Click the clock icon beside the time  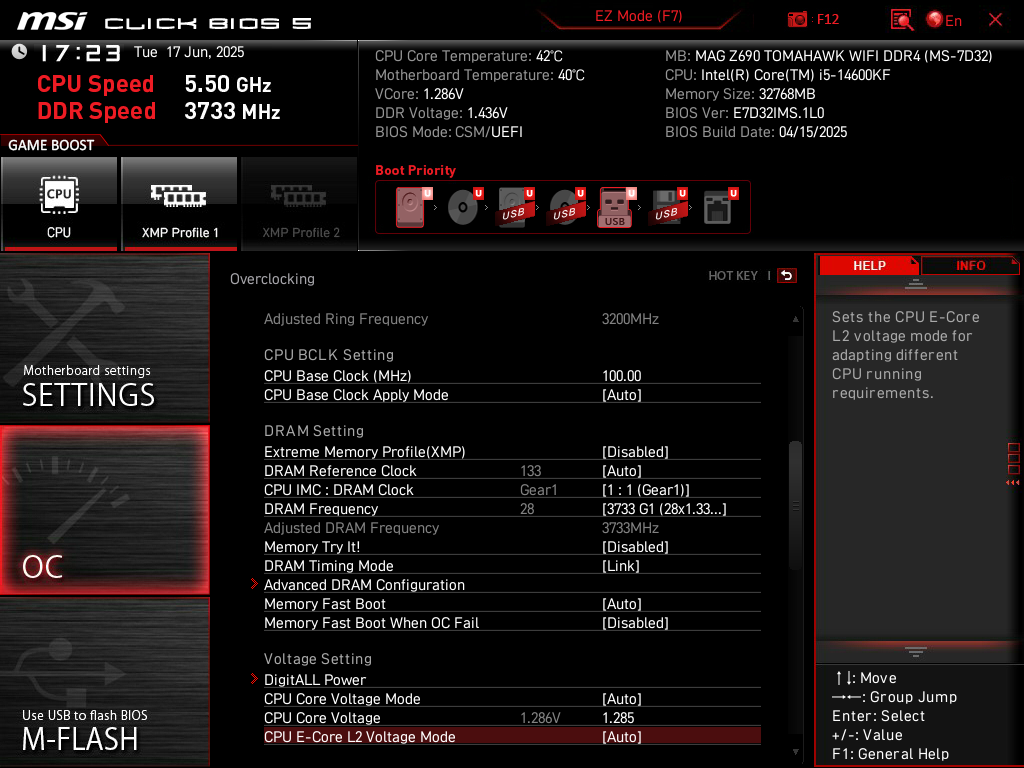(x=20, y=52)
